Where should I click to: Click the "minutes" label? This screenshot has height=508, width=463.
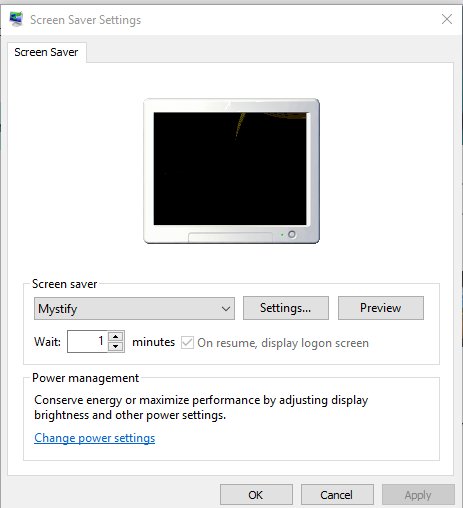[154, 342]
